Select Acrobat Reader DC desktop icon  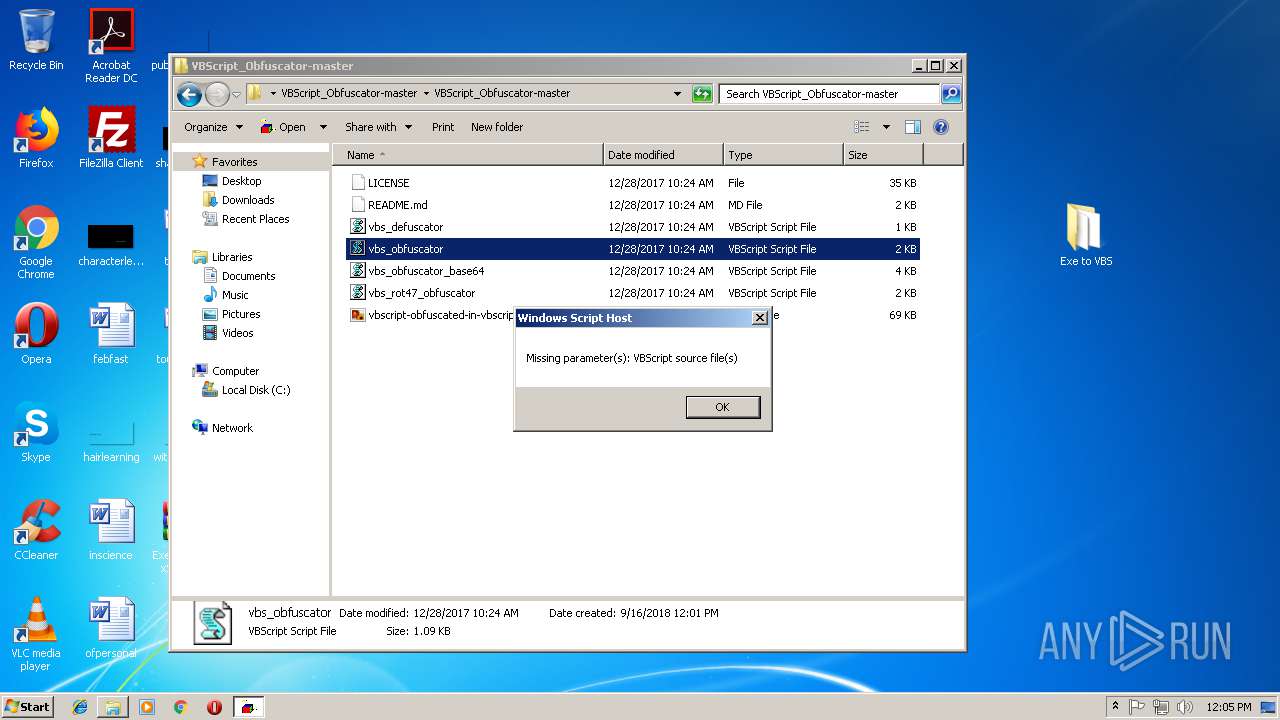tap(111, 46)
